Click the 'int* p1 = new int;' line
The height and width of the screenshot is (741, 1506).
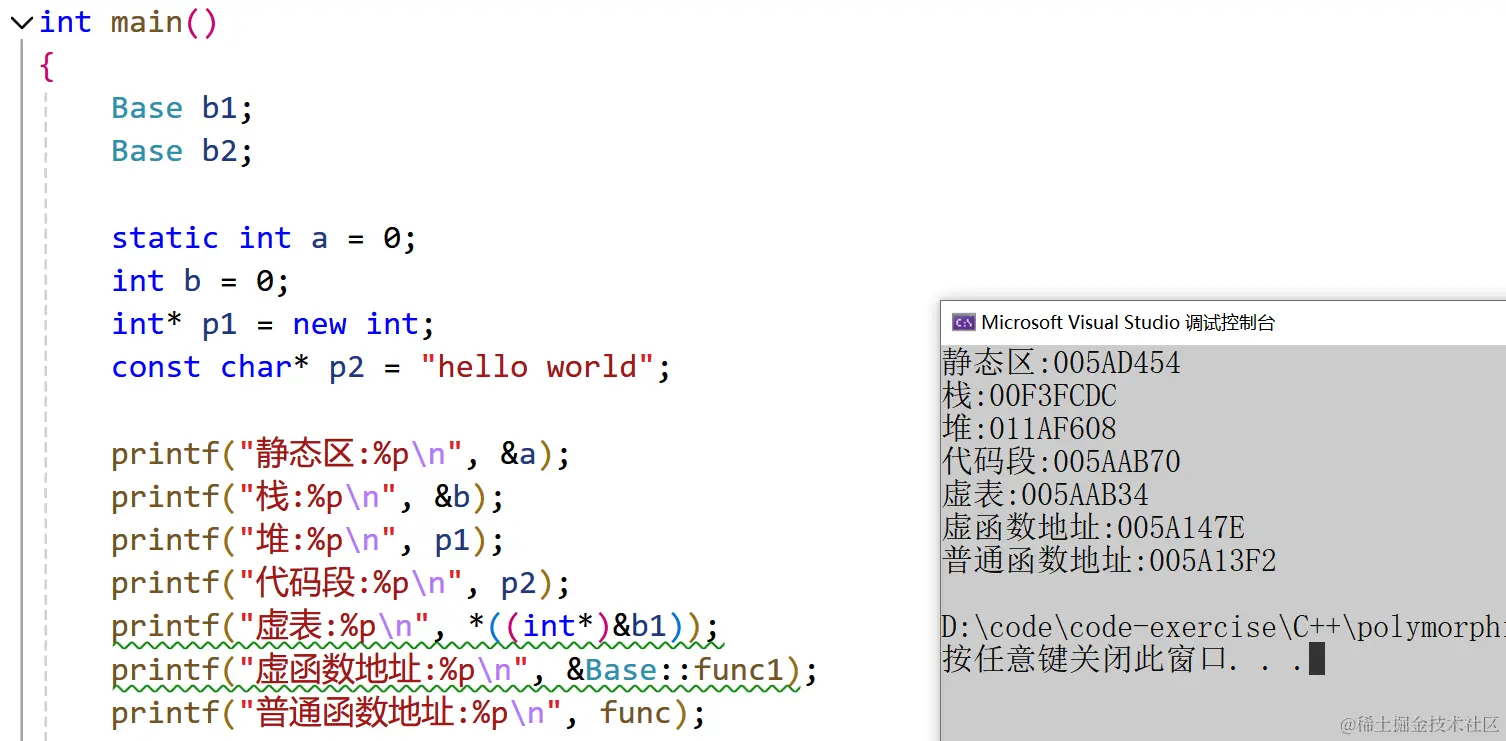click(x=273, y=324)
